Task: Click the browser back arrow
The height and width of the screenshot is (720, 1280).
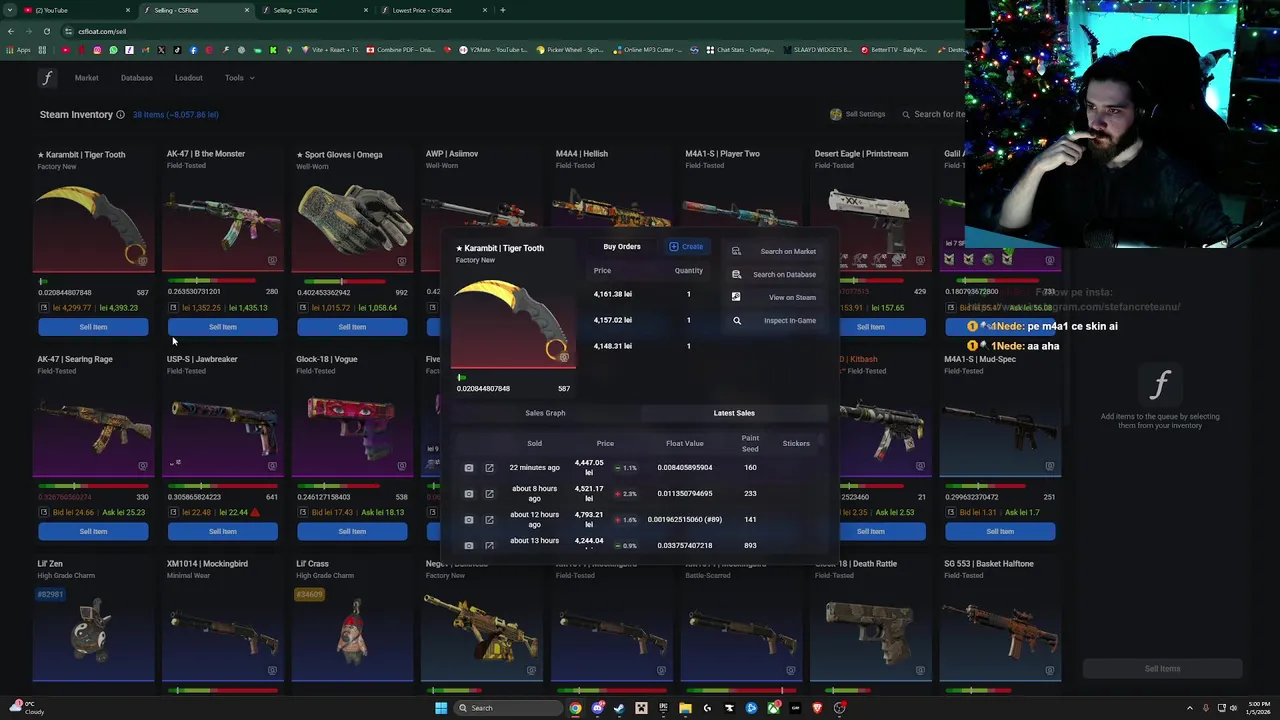Action: [x=10, y=31]
